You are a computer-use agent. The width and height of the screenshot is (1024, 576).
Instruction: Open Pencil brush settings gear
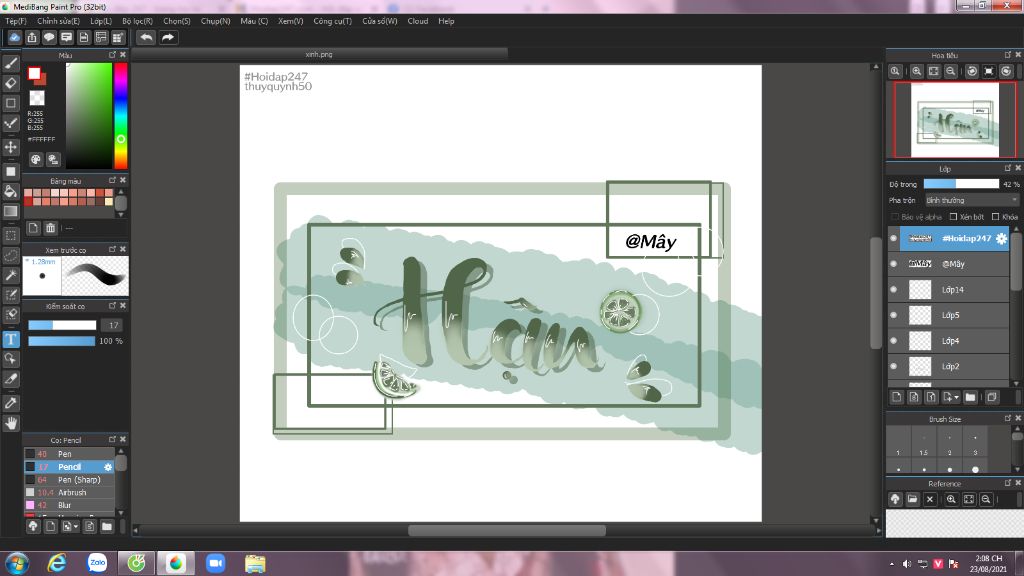(108, 467)
